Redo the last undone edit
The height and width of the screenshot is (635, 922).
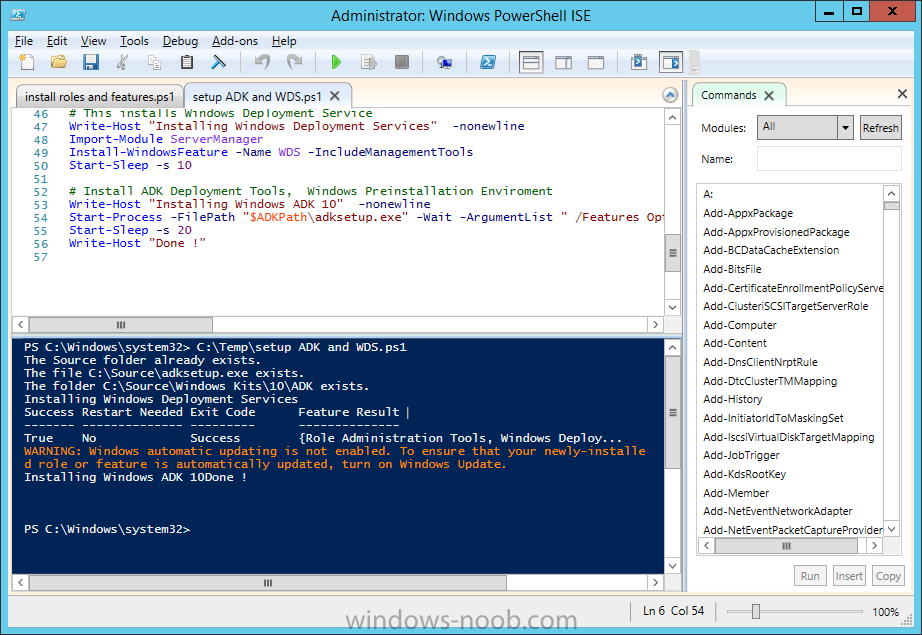tap(294, 62)
